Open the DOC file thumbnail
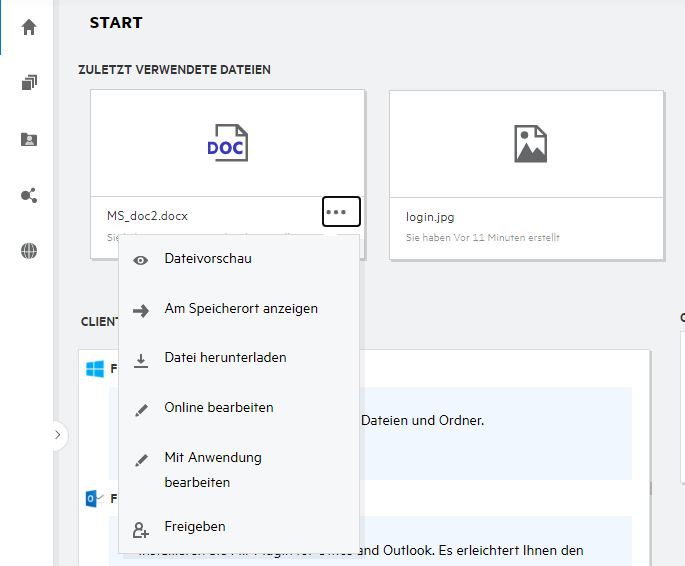Screen dimensions: 685x566 pos(227,144)
